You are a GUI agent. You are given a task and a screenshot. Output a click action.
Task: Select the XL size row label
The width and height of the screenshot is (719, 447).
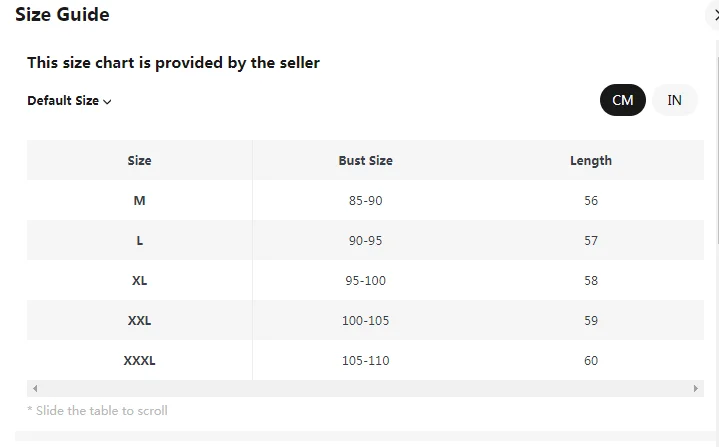point(139,281)
